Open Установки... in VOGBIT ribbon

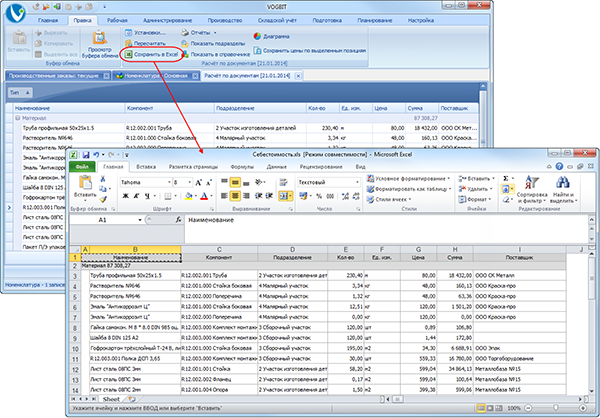click(145, 33)
